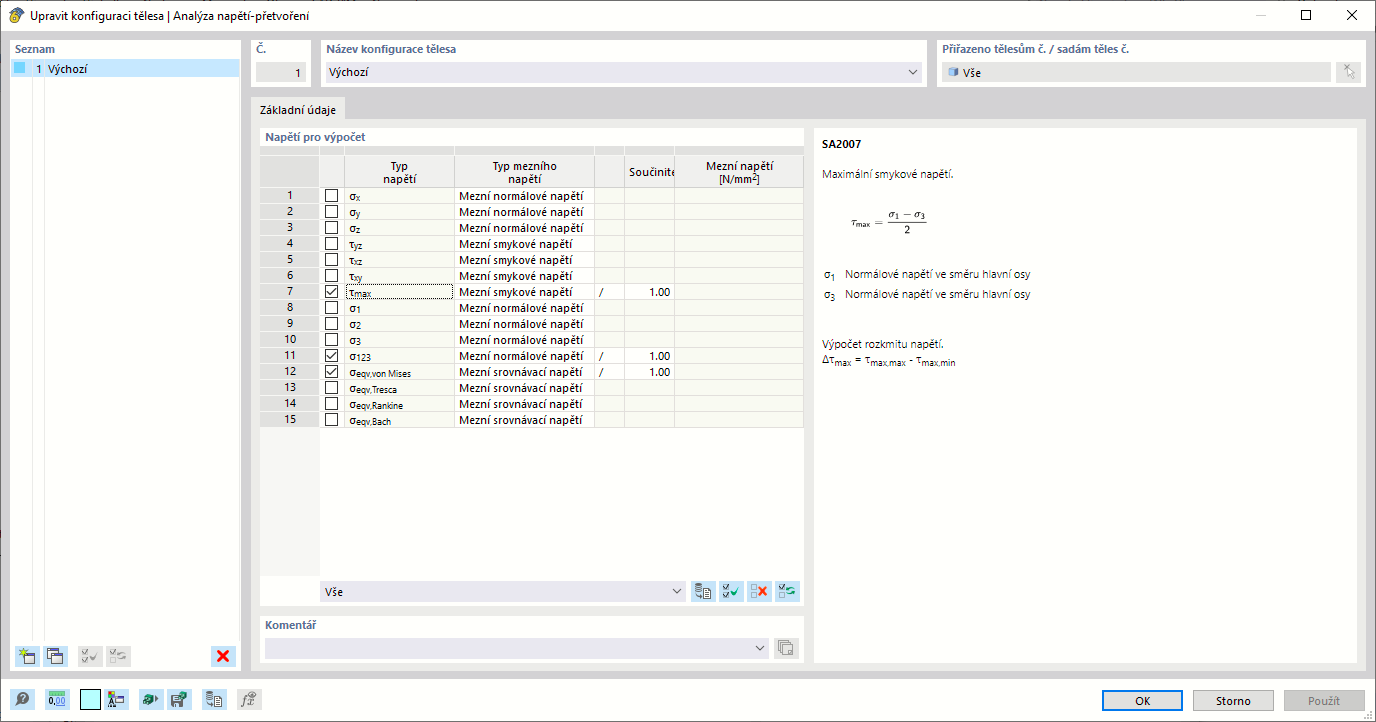Uncheck the τmax stress checkbox
Screen dimensions: 1376x722
point(332,292)
